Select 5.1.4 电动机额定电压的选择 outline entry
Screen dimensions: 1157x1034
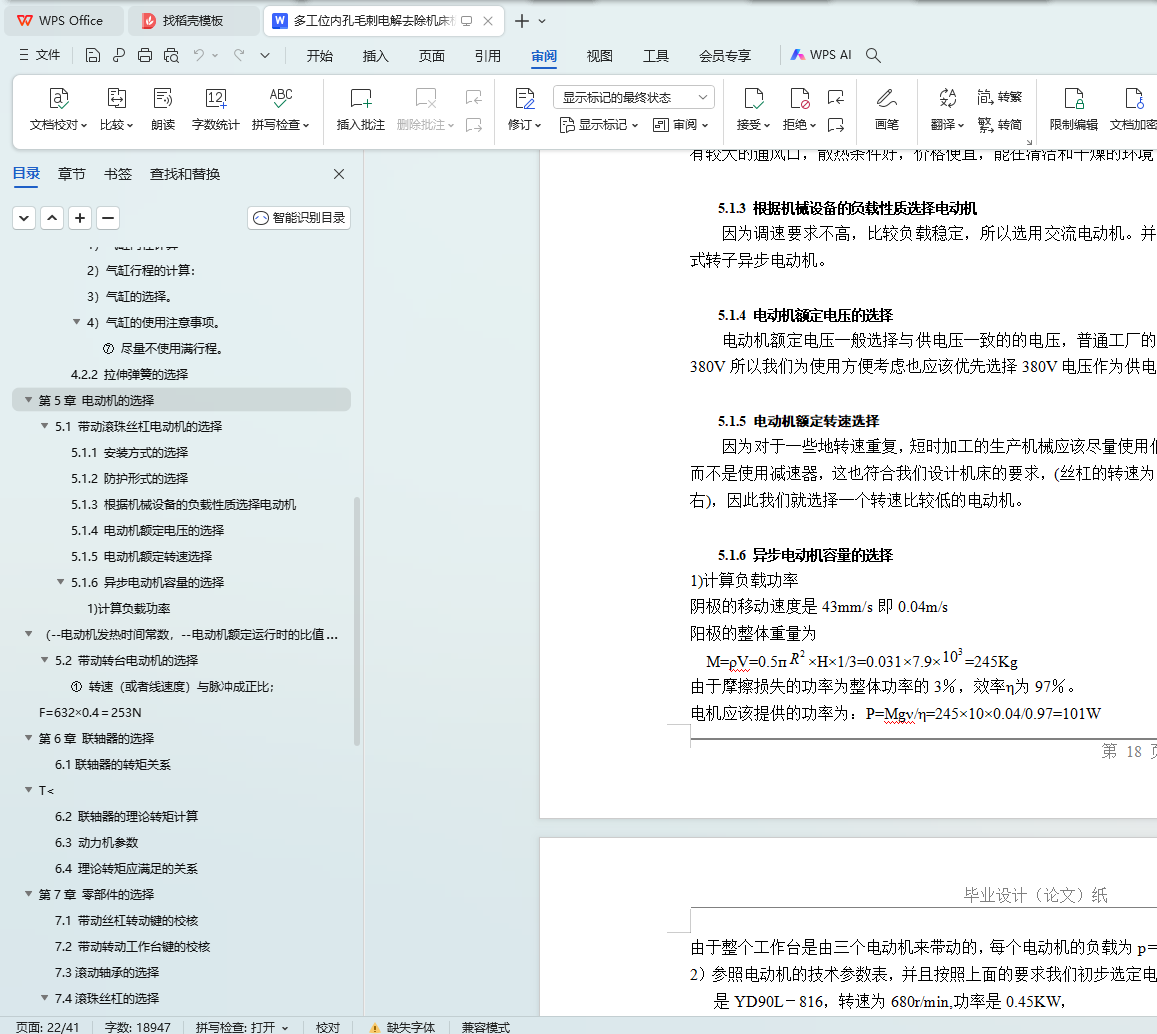pyautogui.click(x=148, y=530)
